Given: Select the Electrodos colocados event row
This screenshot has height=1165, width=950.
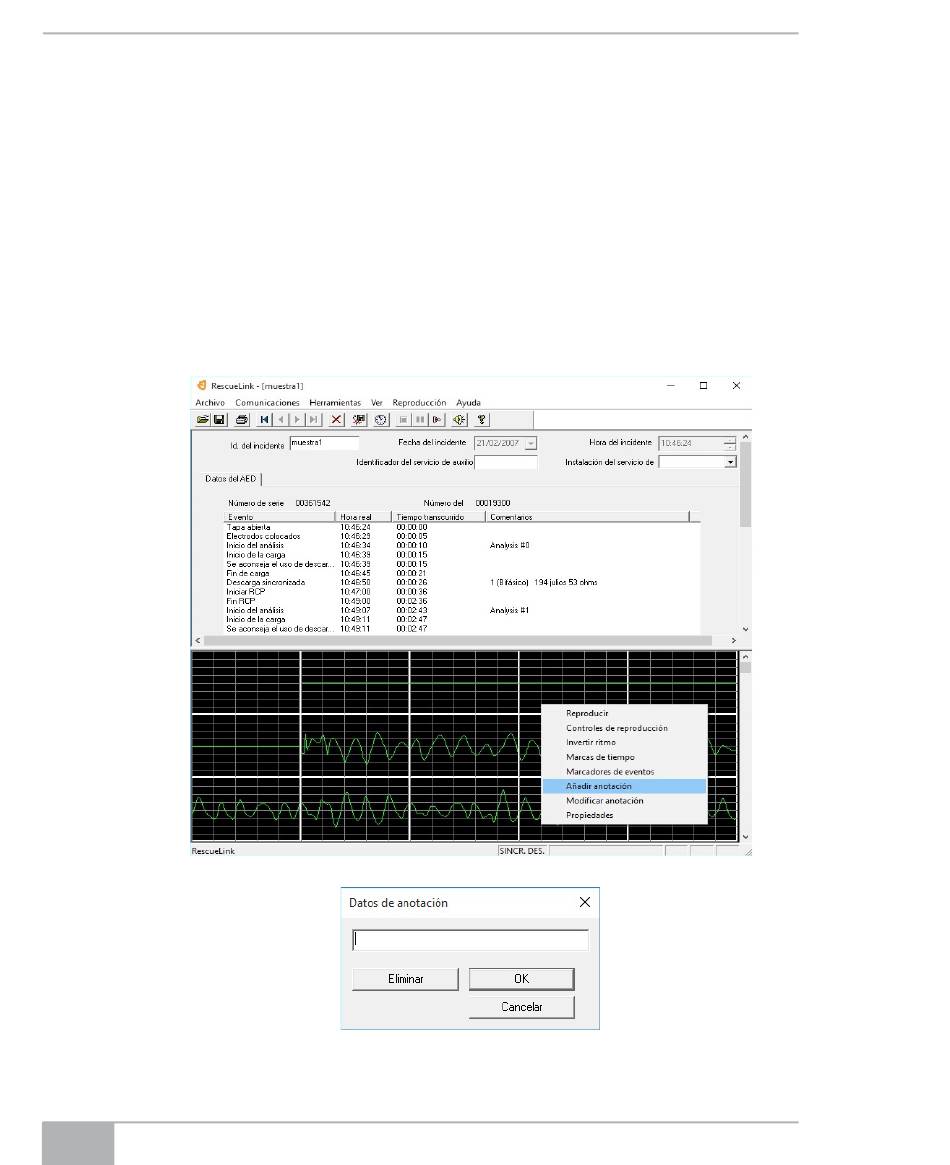Looking at the screenshot, I should 462,536.
